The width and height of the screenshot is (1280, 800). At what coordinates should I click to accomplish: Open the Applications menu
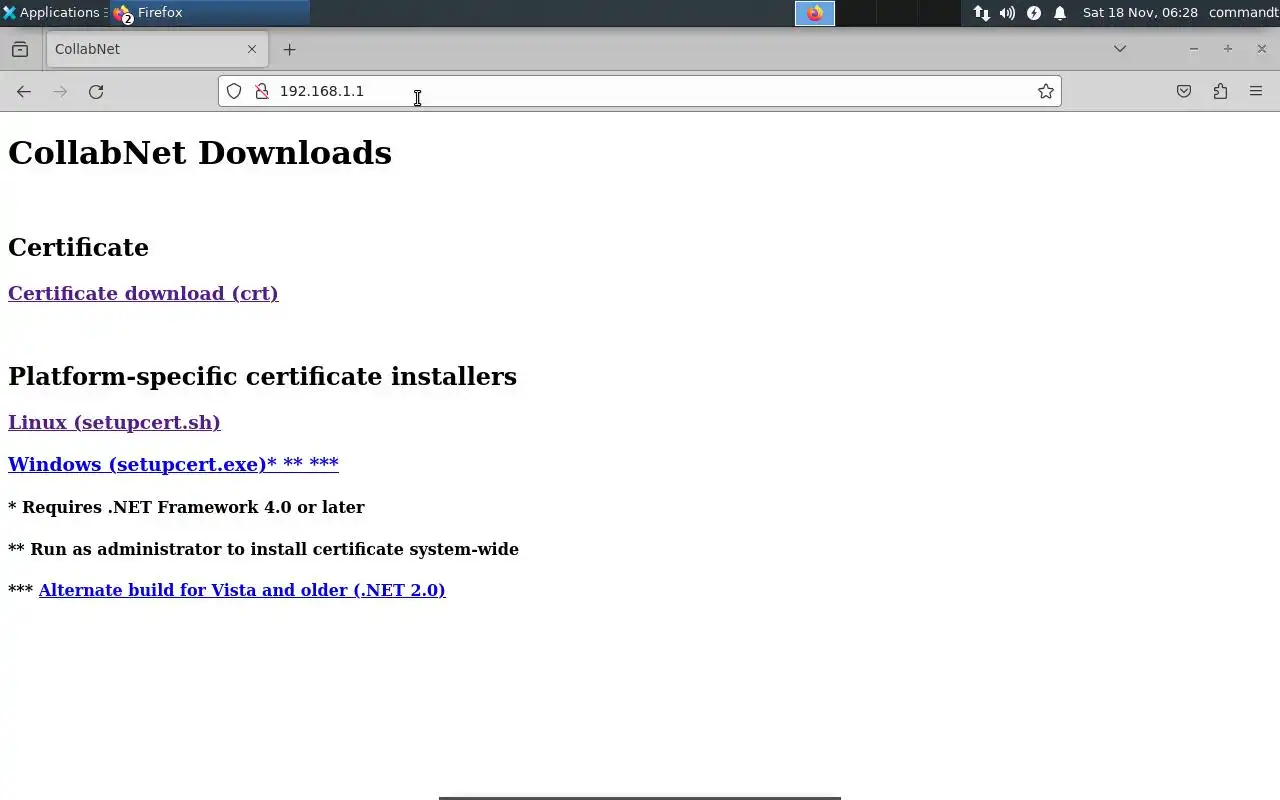click(52, 13)
